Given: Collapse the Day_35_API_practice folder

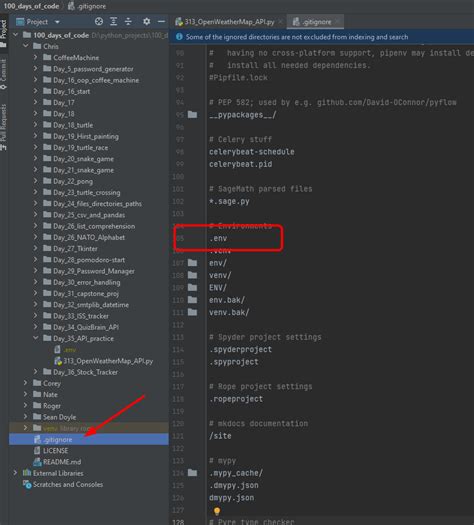Looking at the screenshot, I should click(x=35, y=338).
